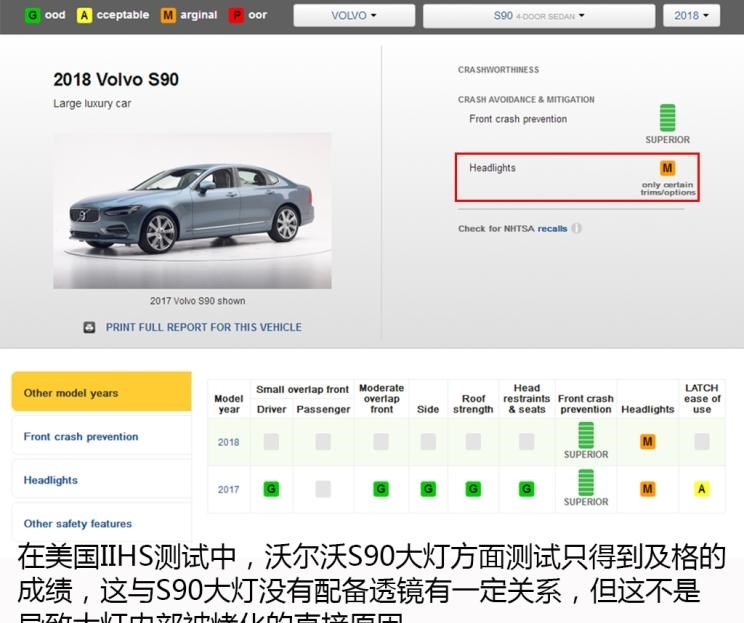Click the Volvo S90 car photo
This screenshot has height=623, width=744.
(x=192, y=211)
